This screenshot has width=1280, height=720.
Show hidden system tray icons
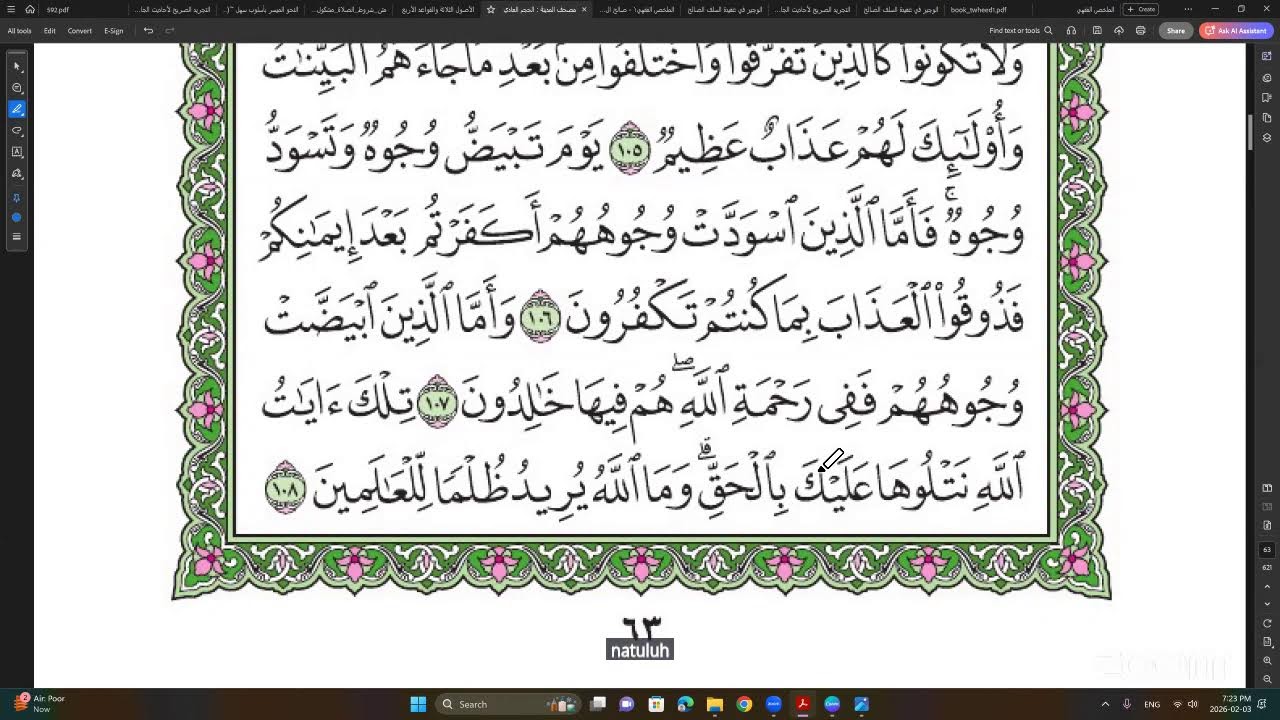[1105, 704]
